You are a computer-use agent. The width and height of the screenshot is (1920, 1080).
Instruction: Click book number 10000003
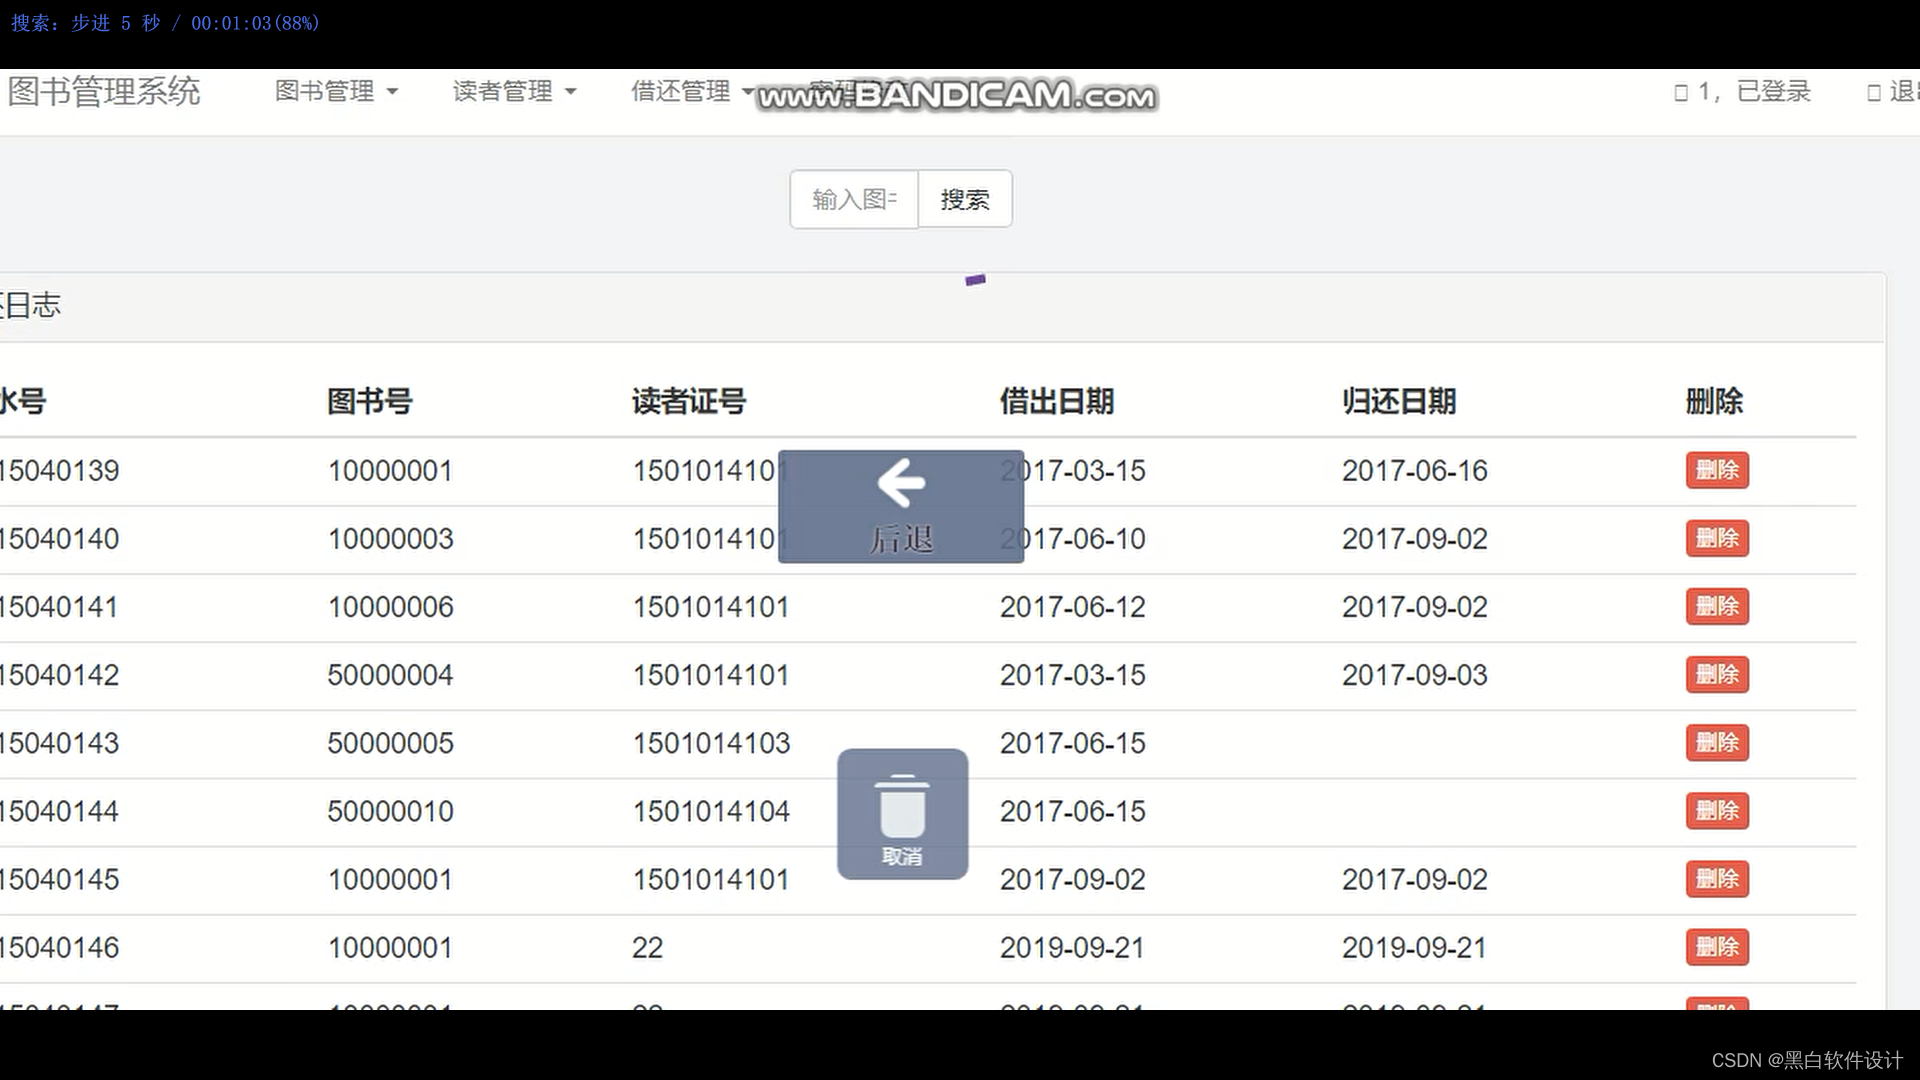click(x=391, y=539)
